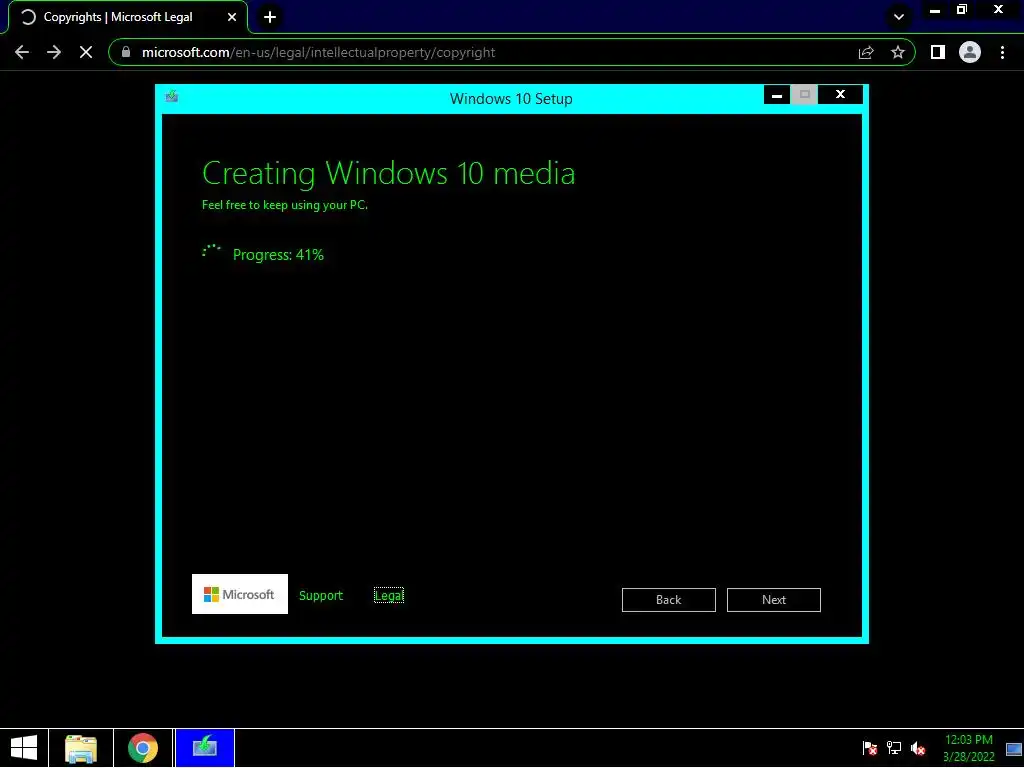Open the Support link in Setup
The width and height of the screenshot is (1024, 768).
(321, 596)
